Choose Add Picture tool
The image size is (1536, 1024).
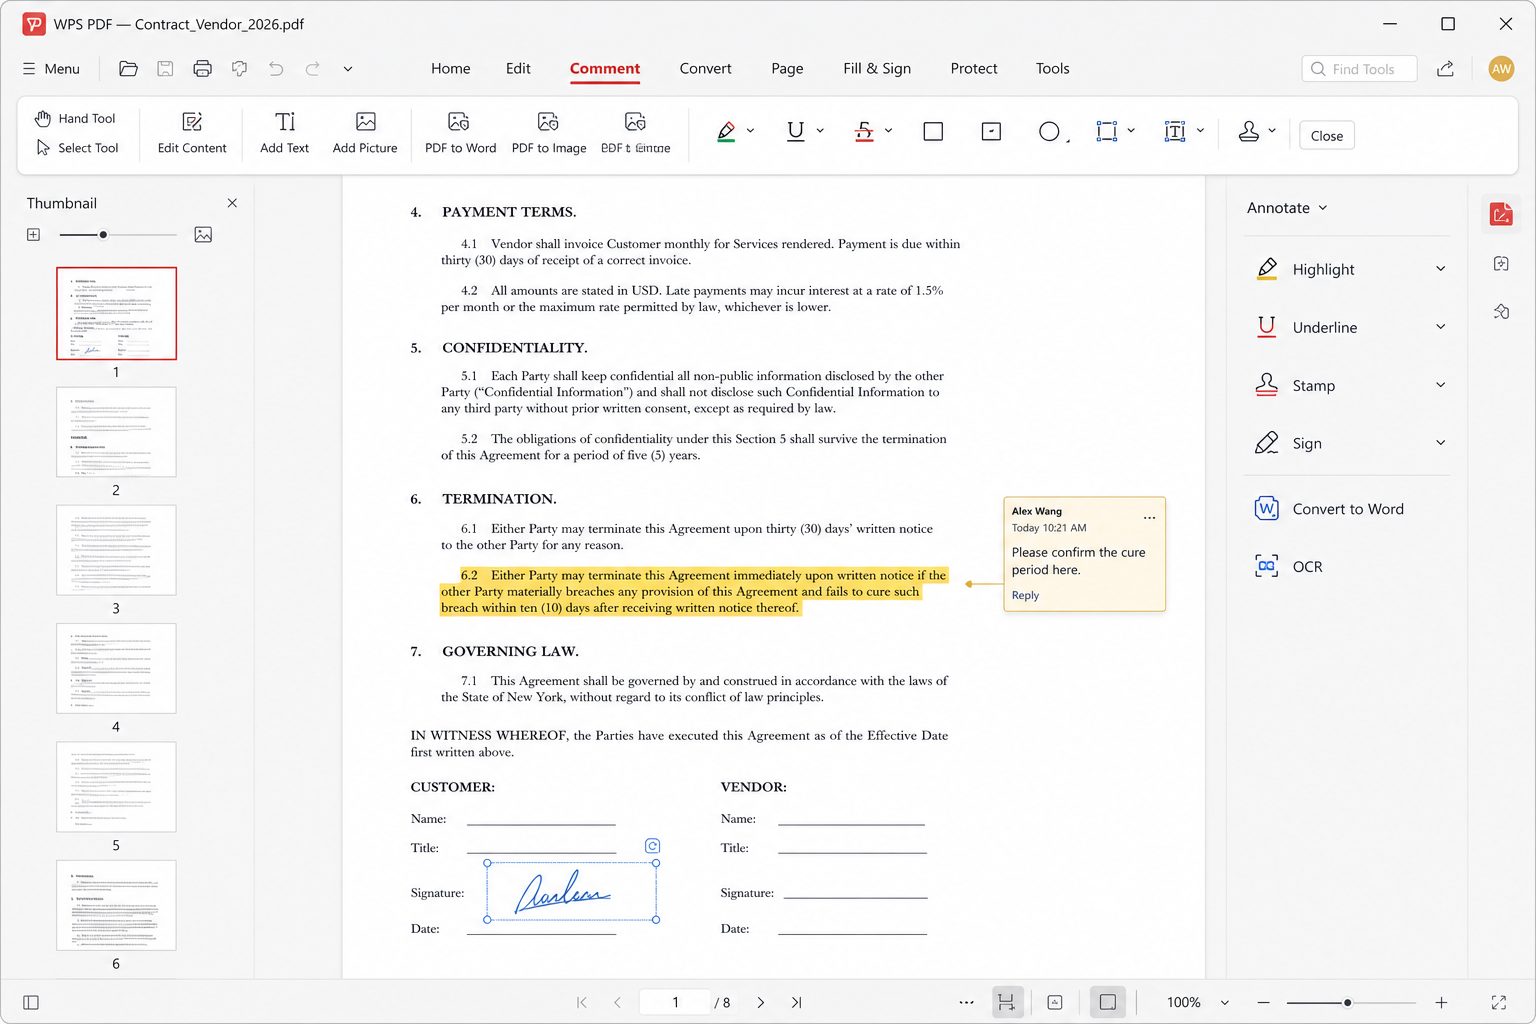[365, 134]
